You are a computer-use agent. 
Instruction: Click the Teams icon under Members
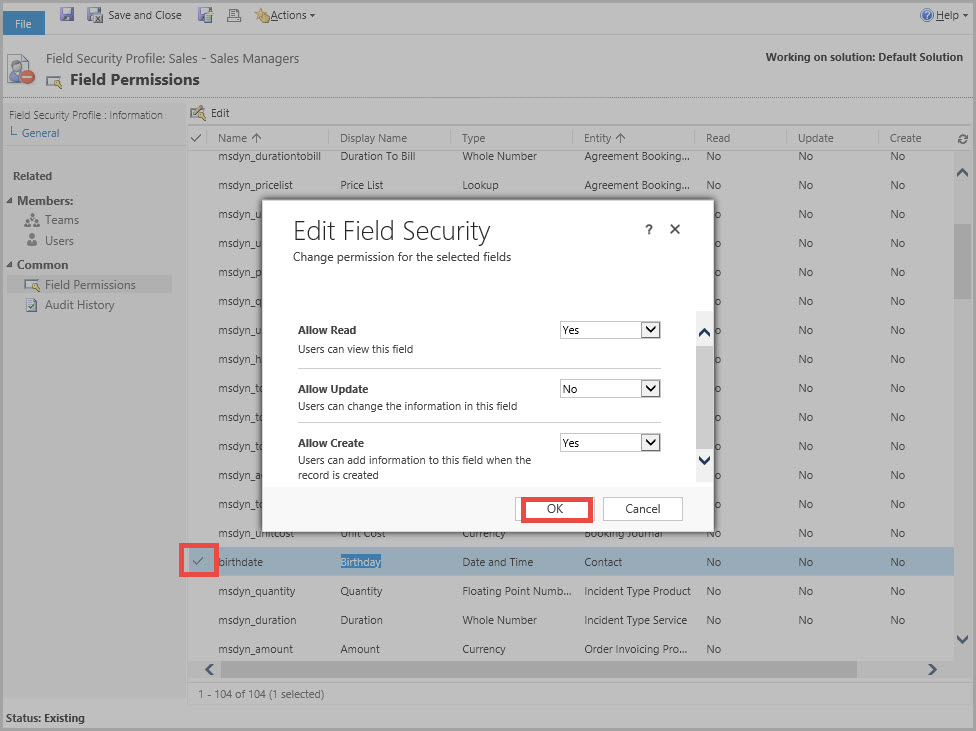[33, 220]
